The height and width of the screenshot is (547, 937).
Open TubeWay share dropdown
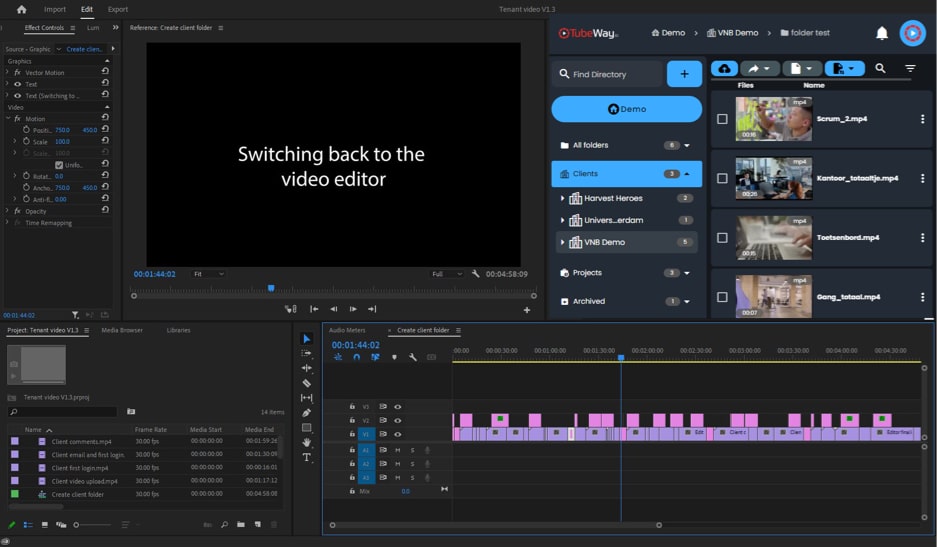(760, 69)
